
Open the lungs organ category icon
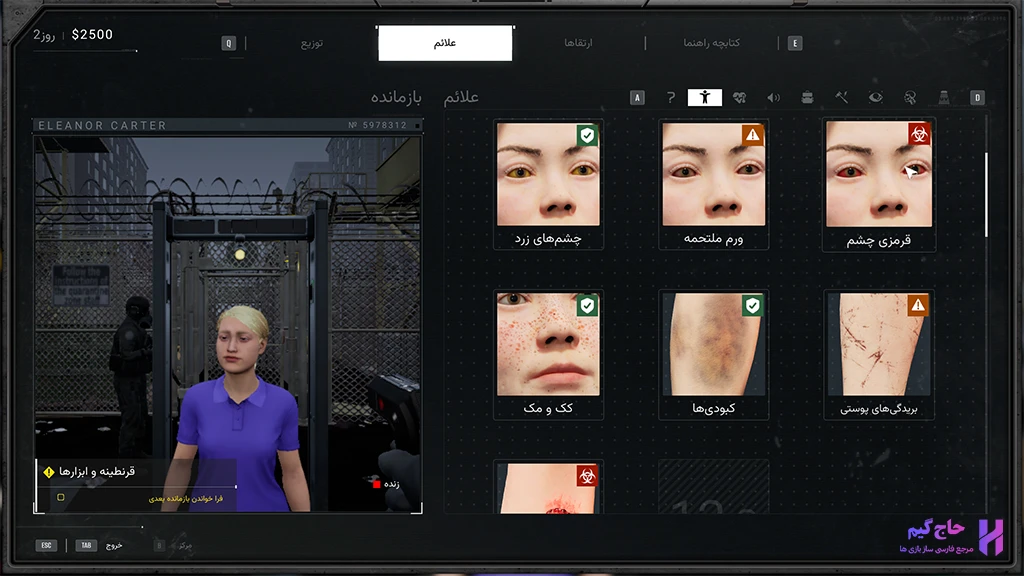pyautogui.click(x=910, y=97)
